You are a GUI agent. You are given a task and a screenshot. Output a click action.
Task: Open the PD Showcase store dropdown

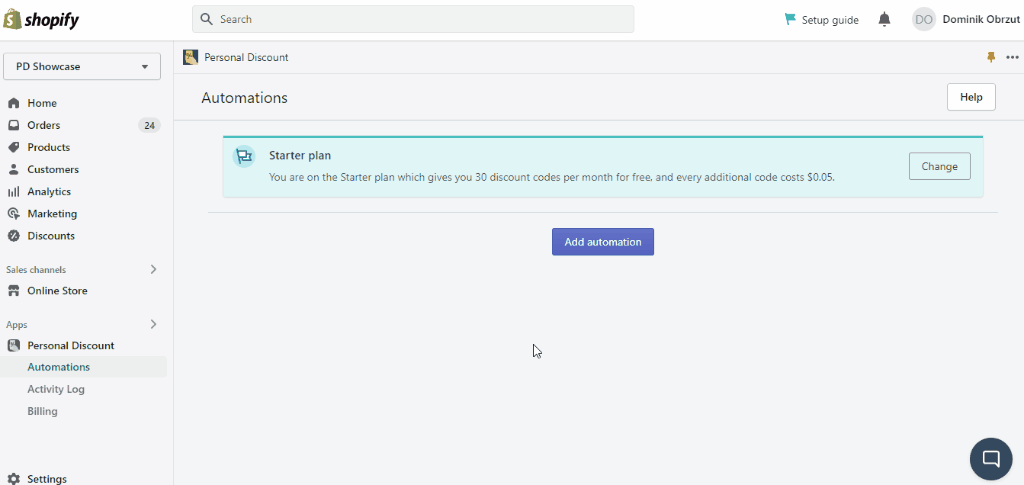click(x=82, y=67)
